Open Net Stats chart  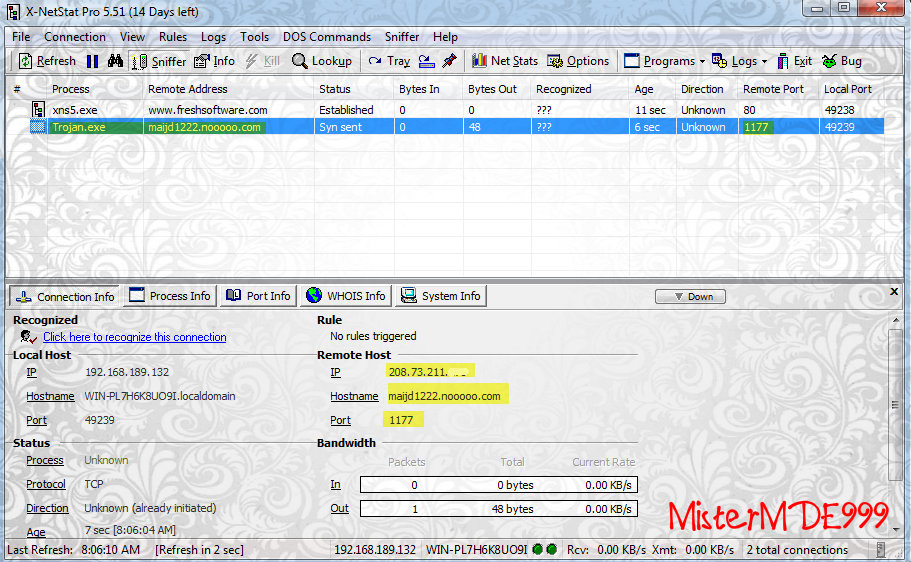(x=504, y=61)
